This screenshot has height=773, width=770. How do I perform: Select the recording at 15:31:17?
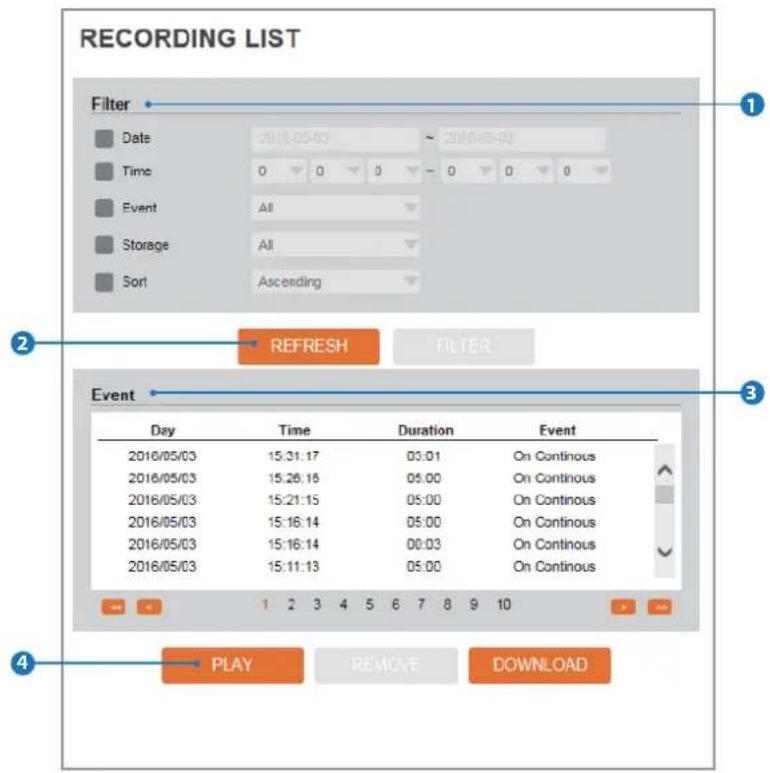click(375, 456)
